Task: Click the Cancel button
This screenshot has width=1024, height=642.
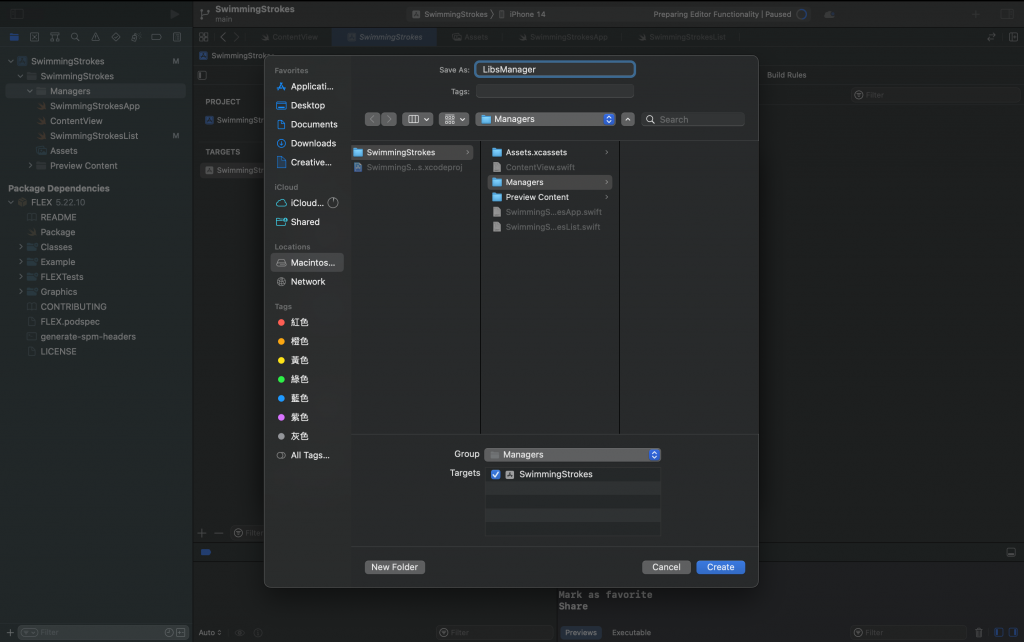Action: pos(666,567)
